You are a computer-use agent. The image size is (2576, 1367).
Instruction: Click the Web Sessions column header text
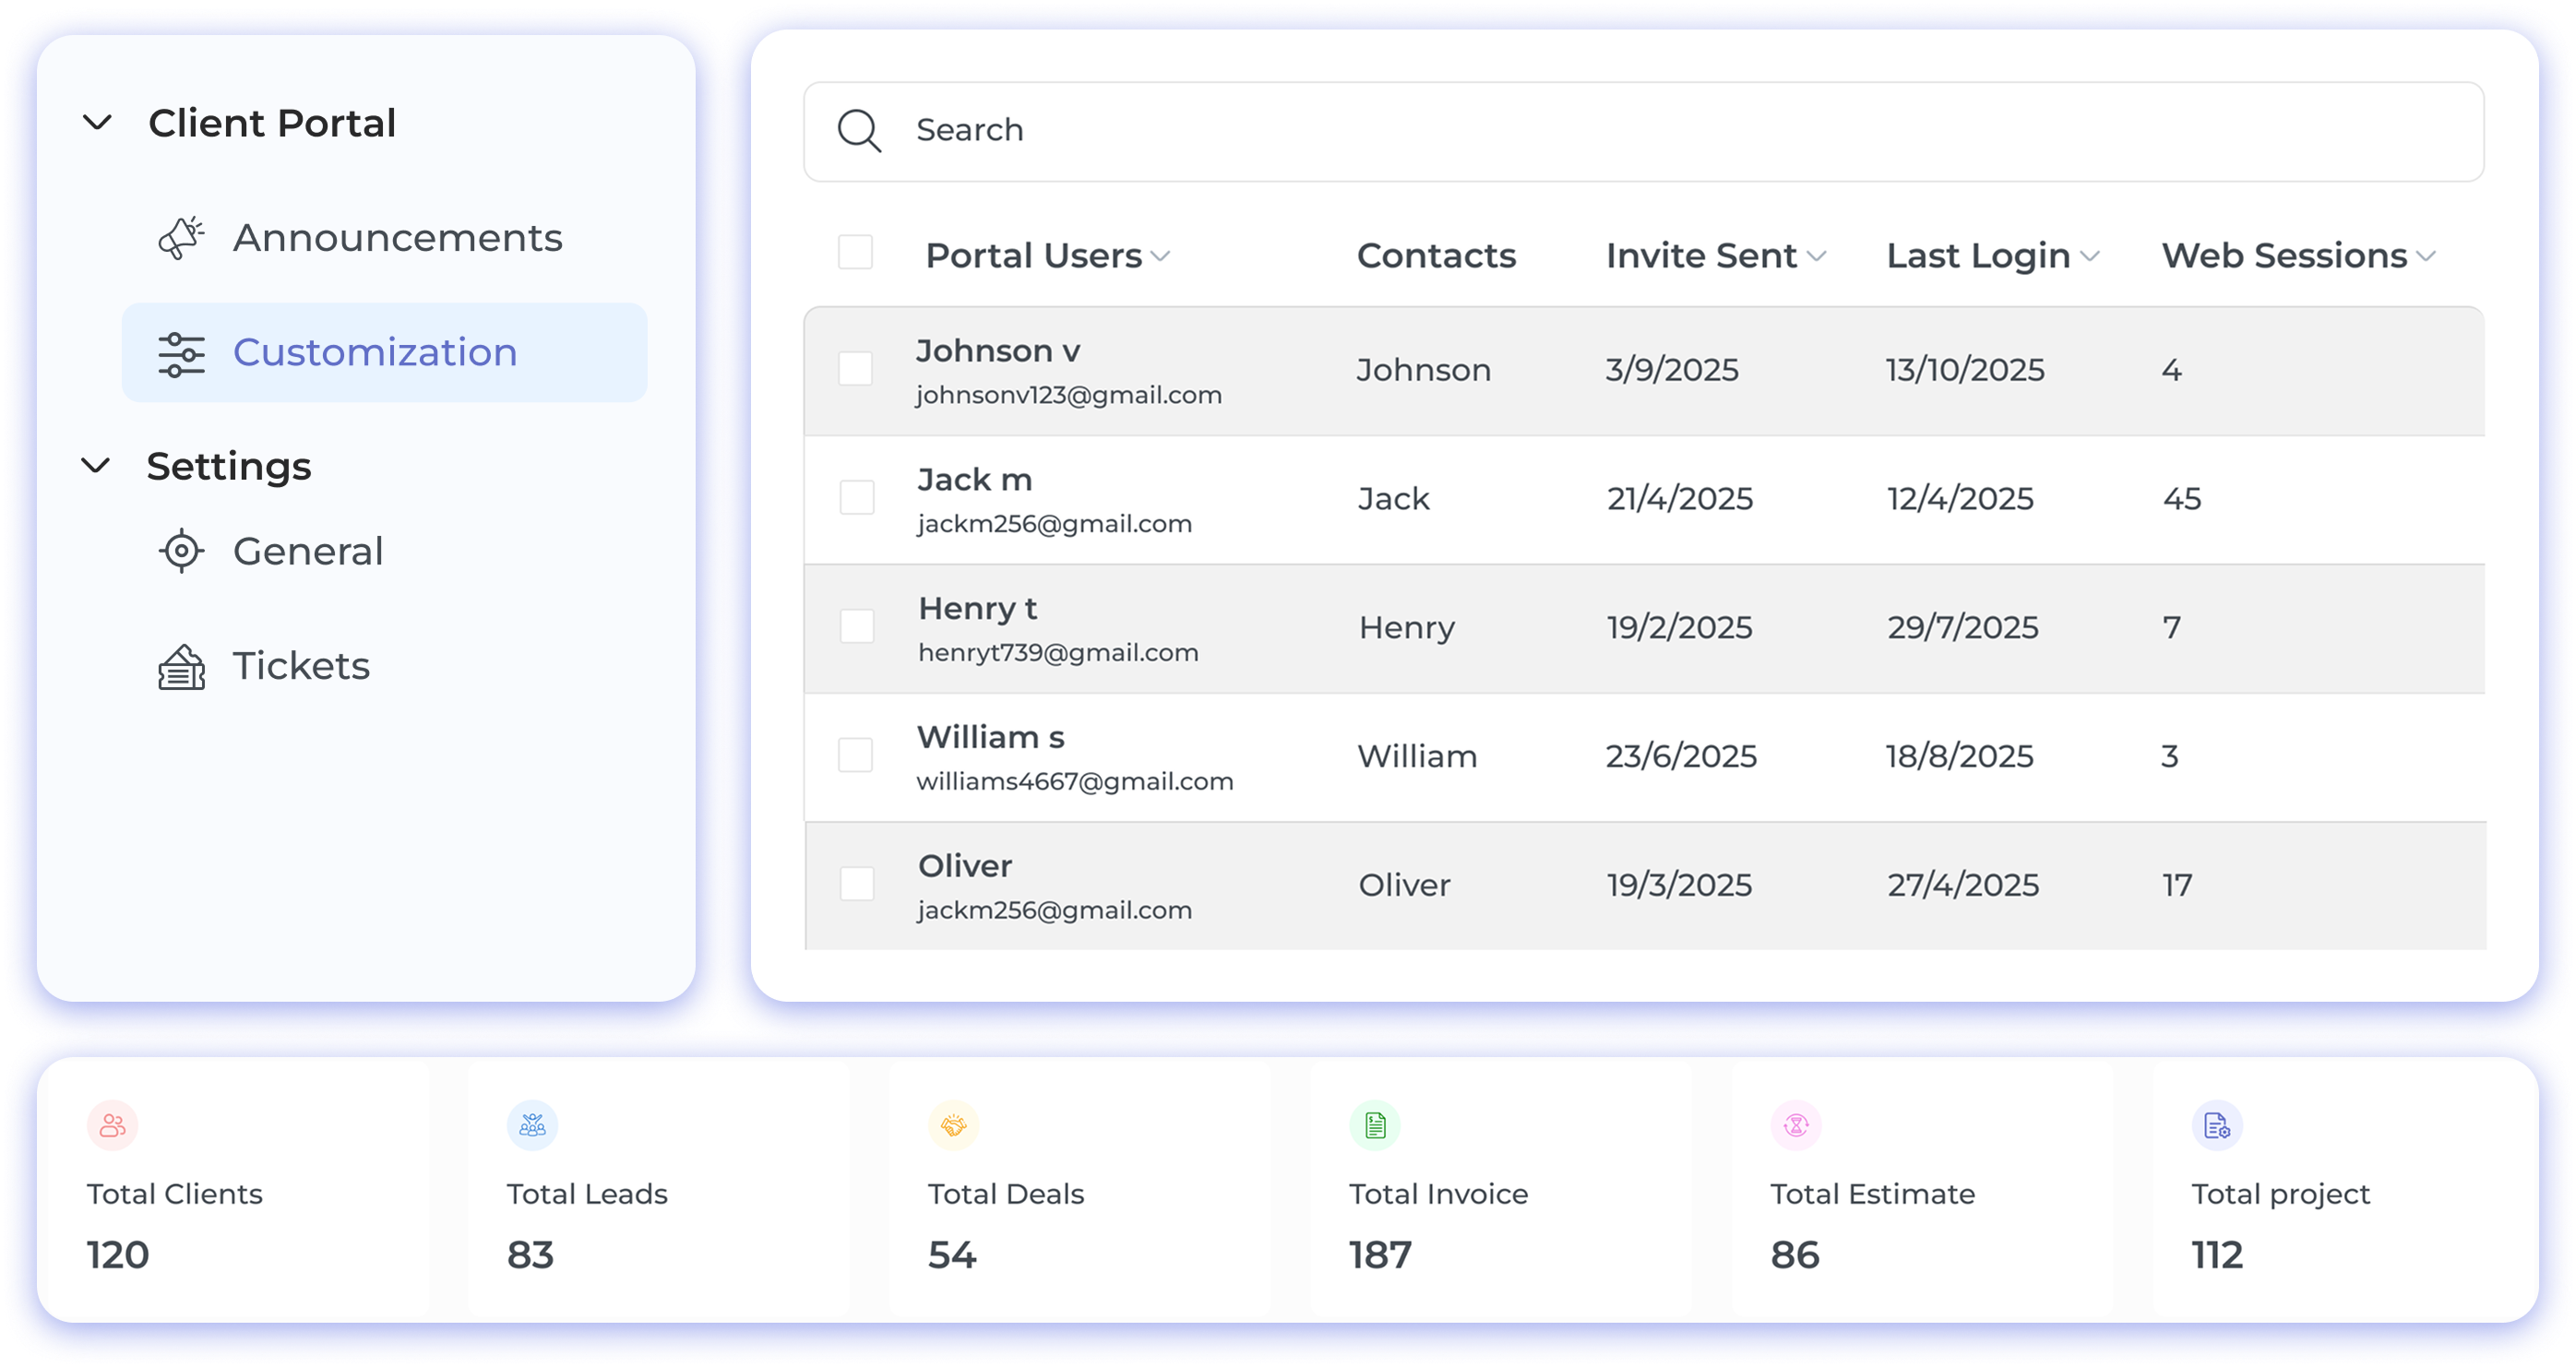pos(2284,255)
